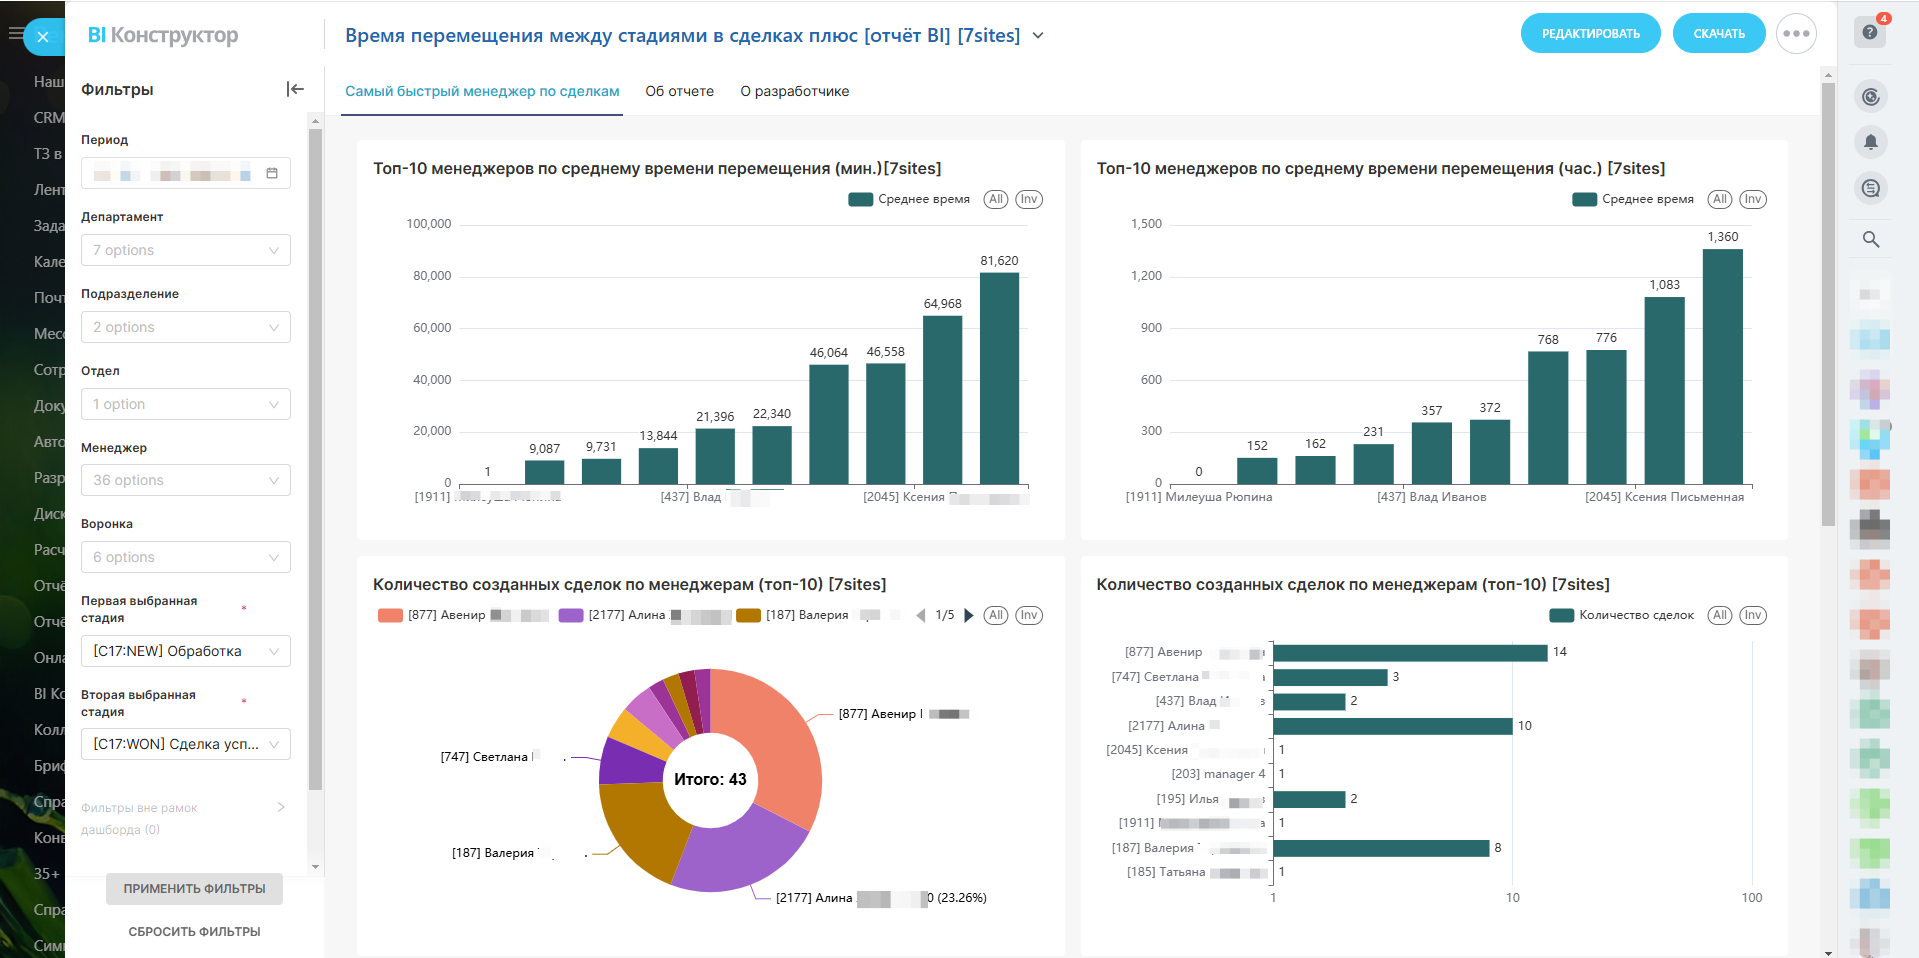This screenshot has width=1919, height=958.
Task: Go to previous pie chart legend page
Action: 921,615
